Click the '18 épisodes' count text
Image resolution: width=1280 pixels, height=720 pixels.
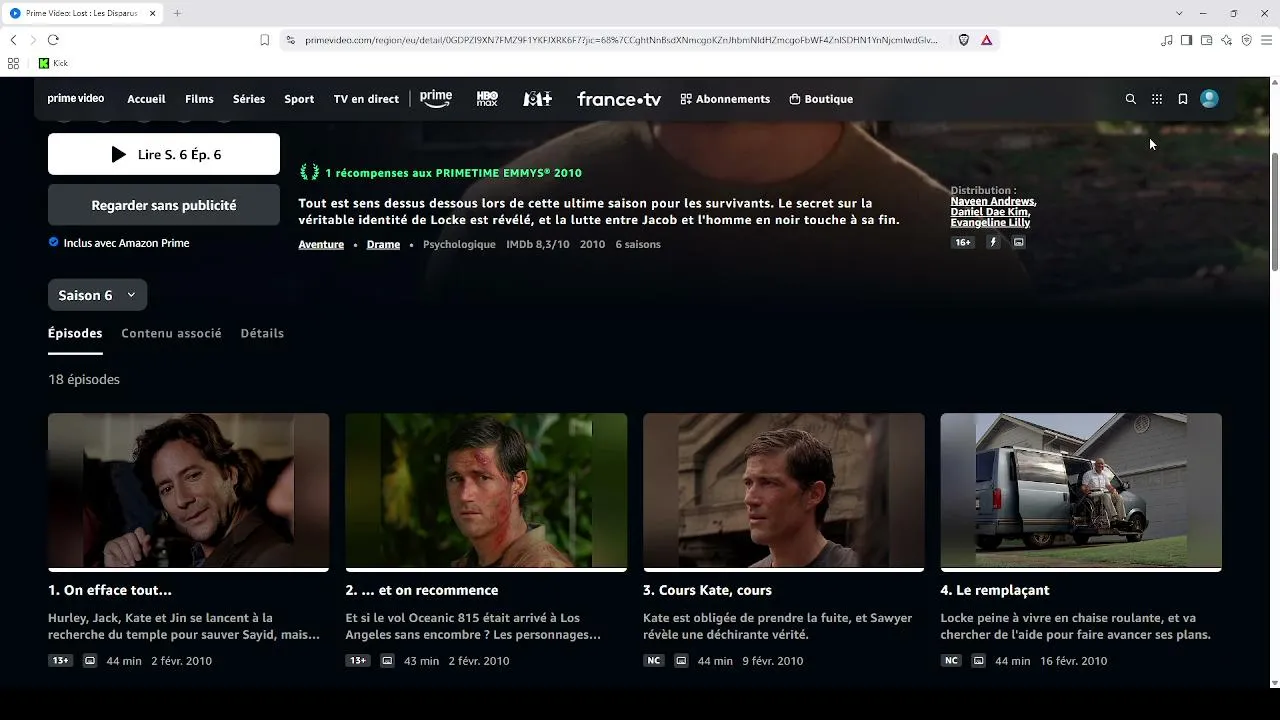click(84, 379)
